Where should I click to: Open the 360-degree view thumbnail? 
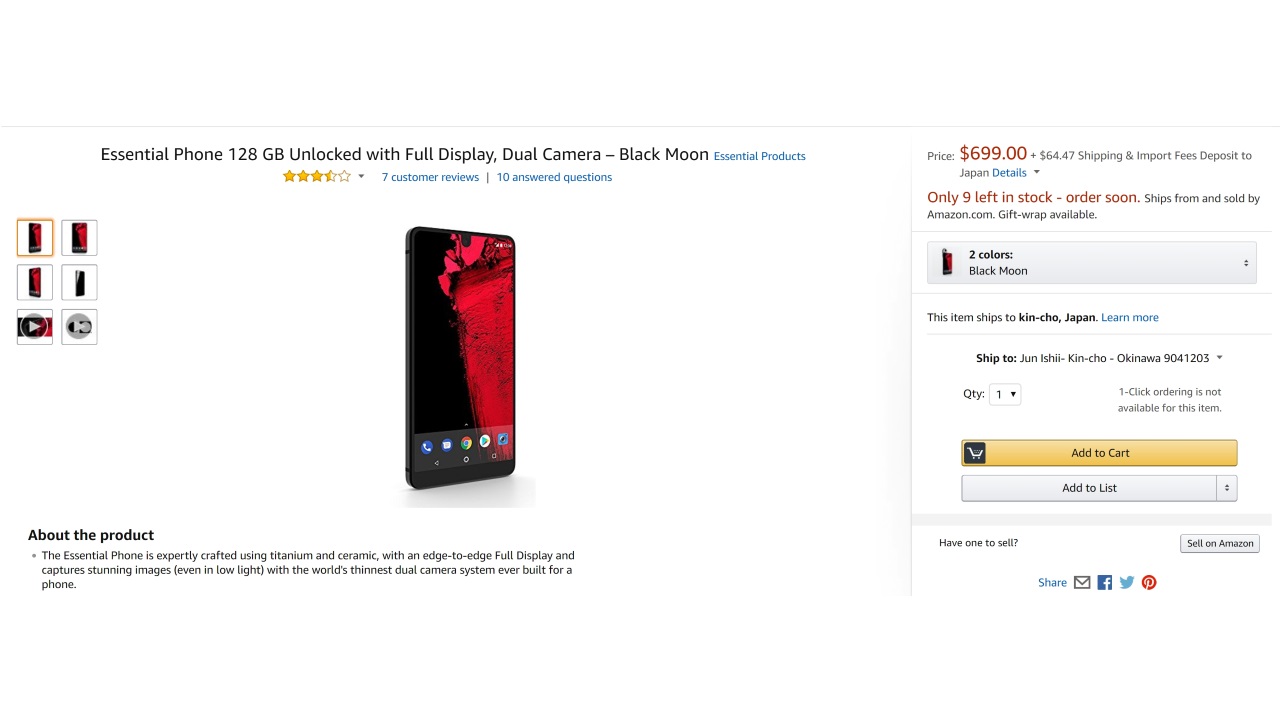tap(79, 327)
